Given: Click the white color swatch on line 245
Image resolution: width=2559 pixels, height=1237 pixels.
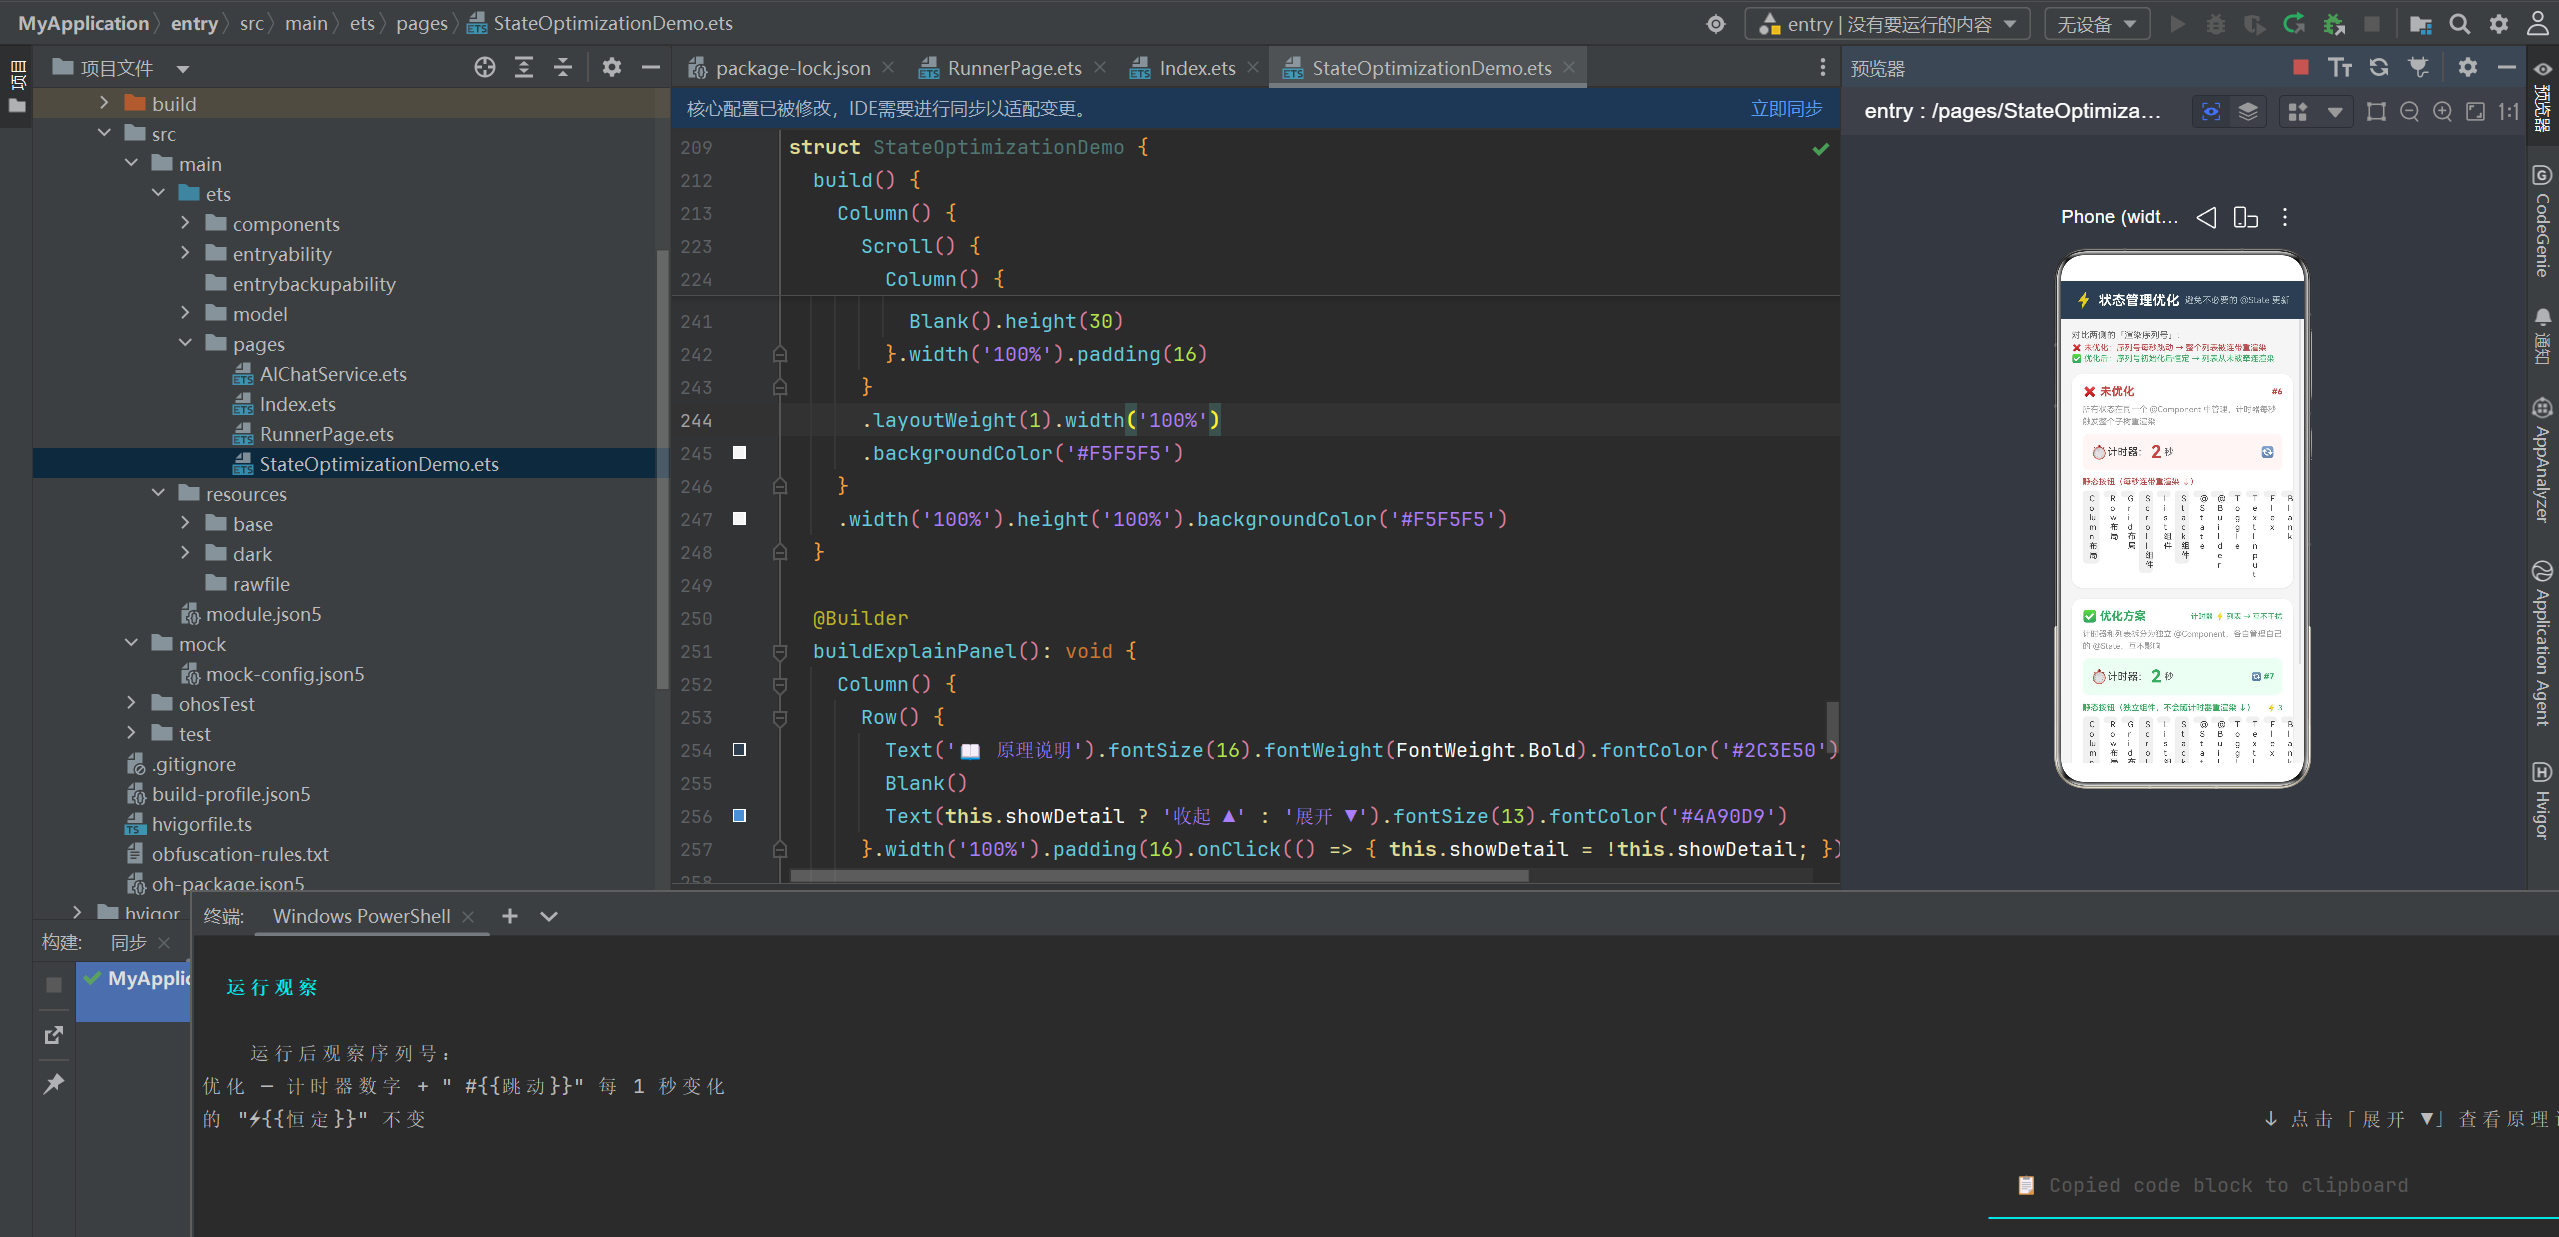Looking at the screenshot, I should 740,453.
